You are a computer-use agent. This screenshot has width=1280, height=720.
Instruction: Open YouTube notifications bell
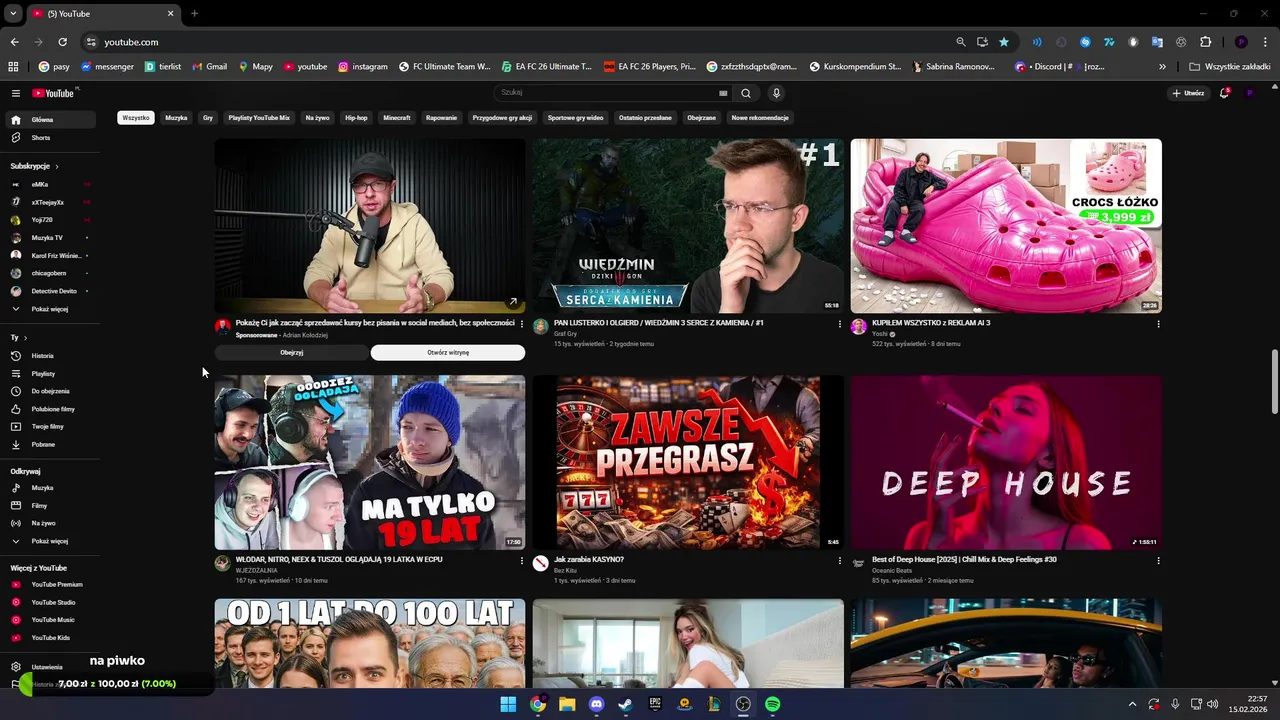coord(1224,93)
